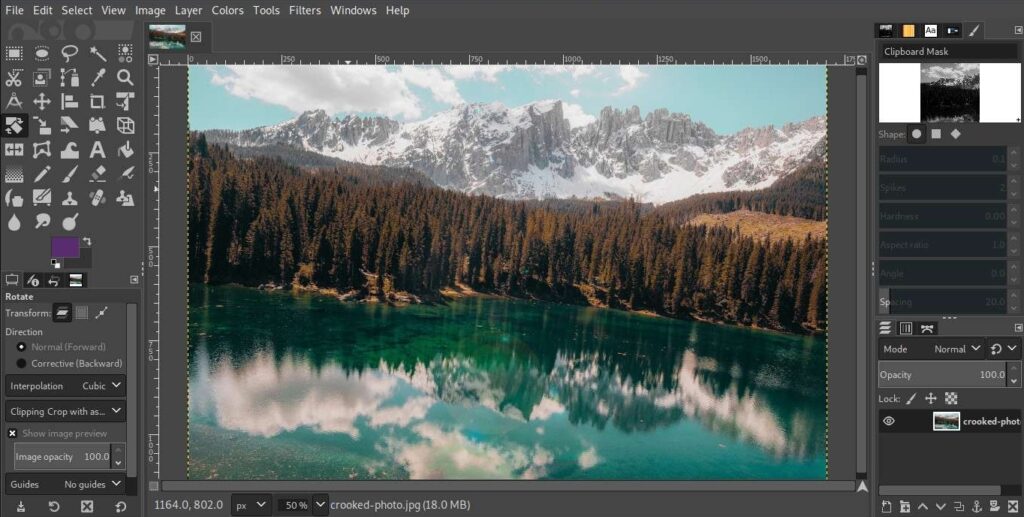Screen dimensions: 1024x517
Task: Hide the crooked-photo layer with eye icon
Action: coord(888,421)
